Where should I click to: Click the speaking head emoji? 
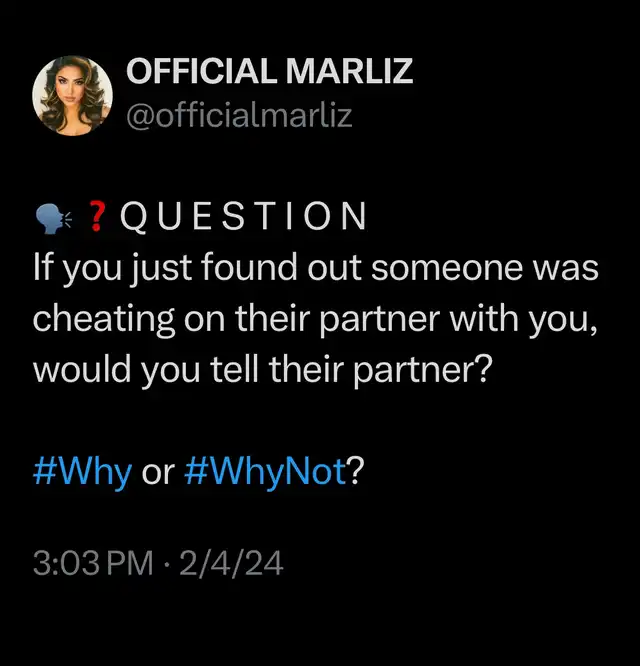click(53, 219)
